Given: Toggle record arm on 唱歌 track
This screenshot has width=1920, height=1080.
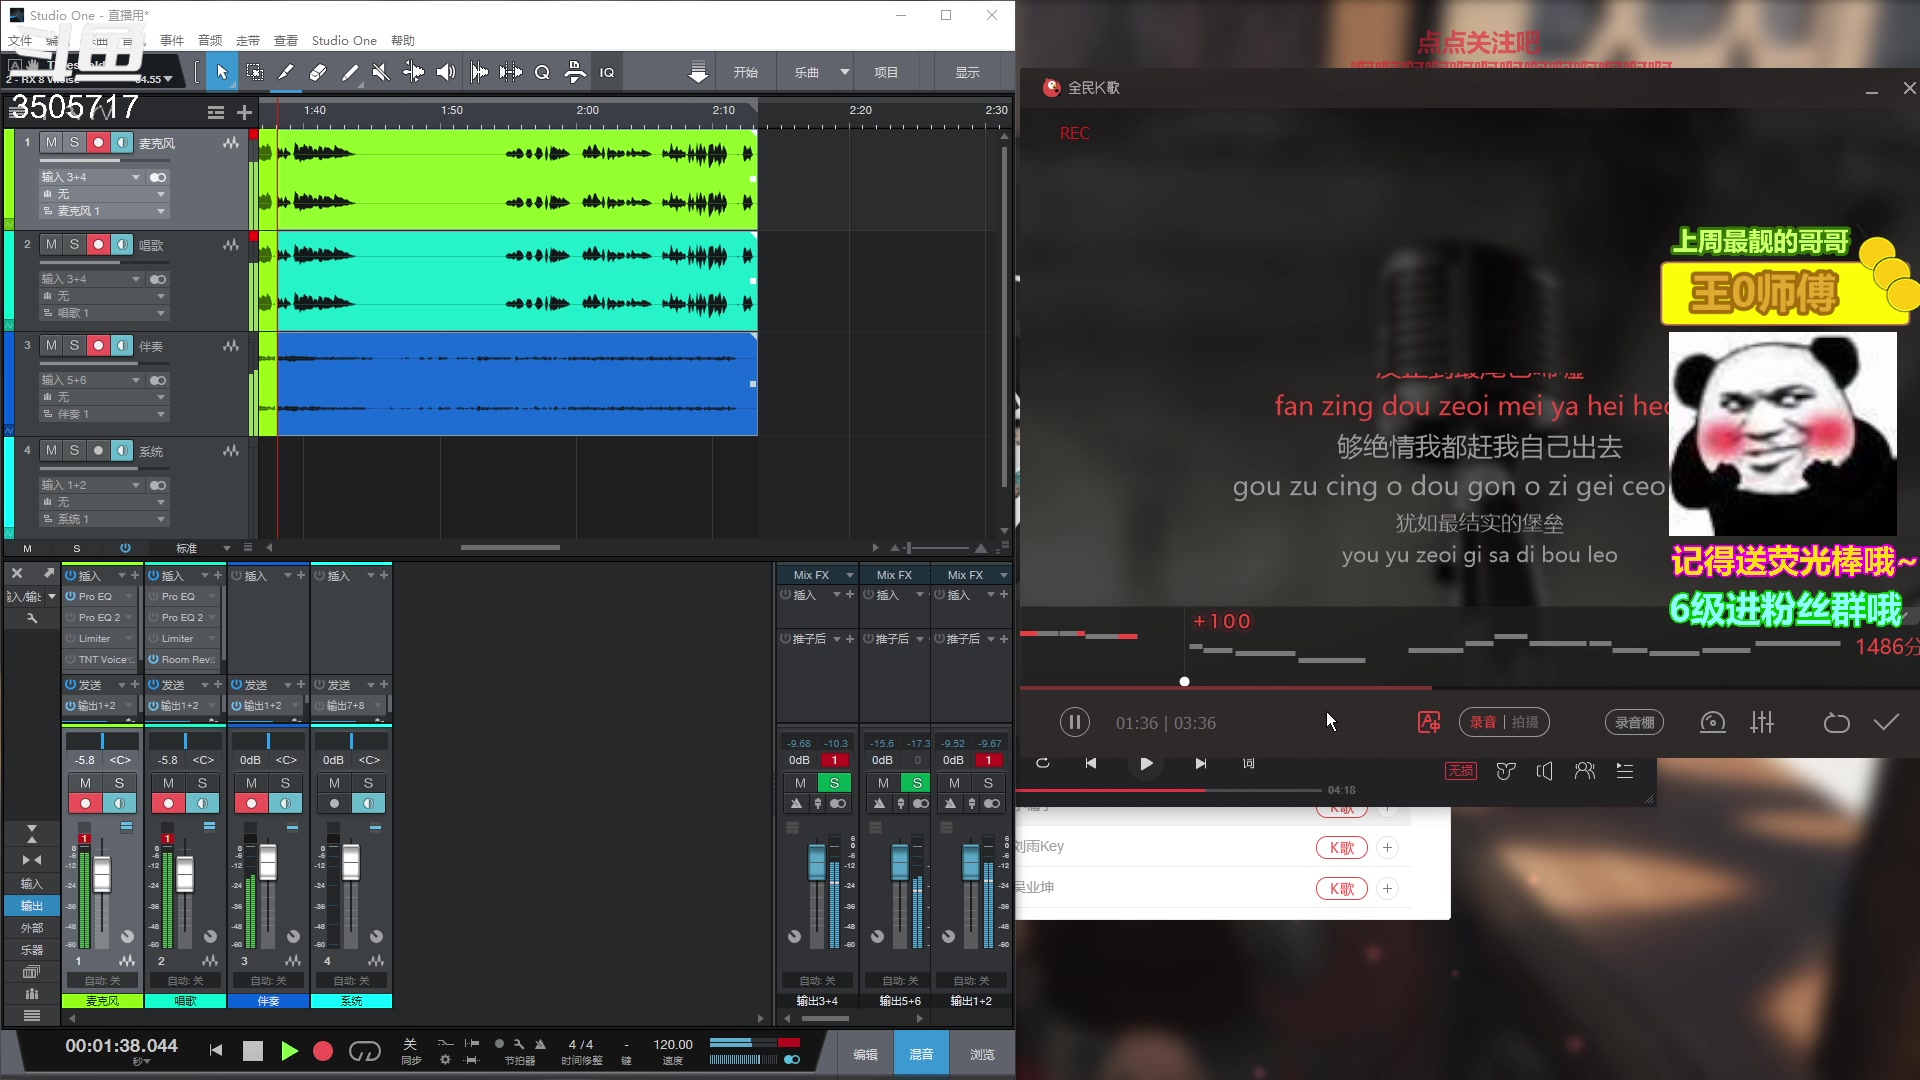Looking at the screenshot, I should click(98, 244).
